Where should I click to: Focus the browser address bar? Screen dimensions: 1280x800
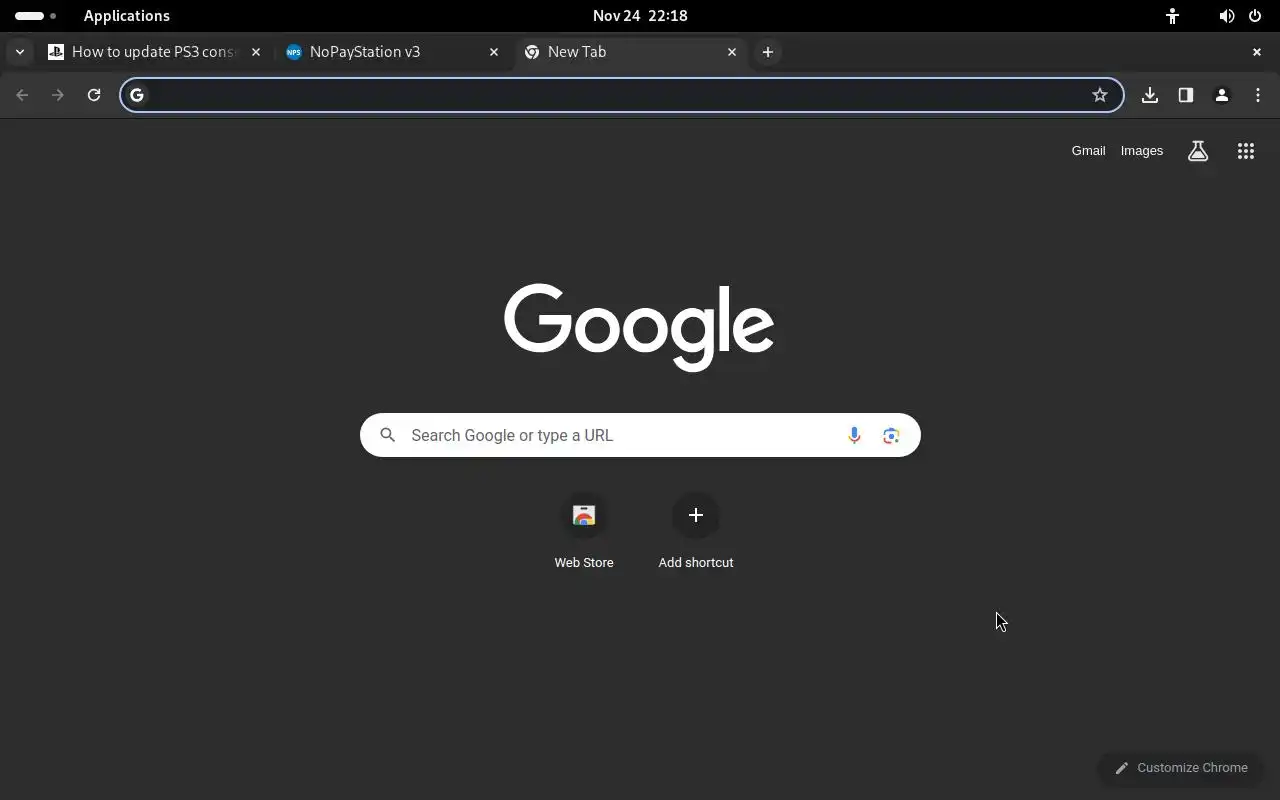[x=622, y=95]
